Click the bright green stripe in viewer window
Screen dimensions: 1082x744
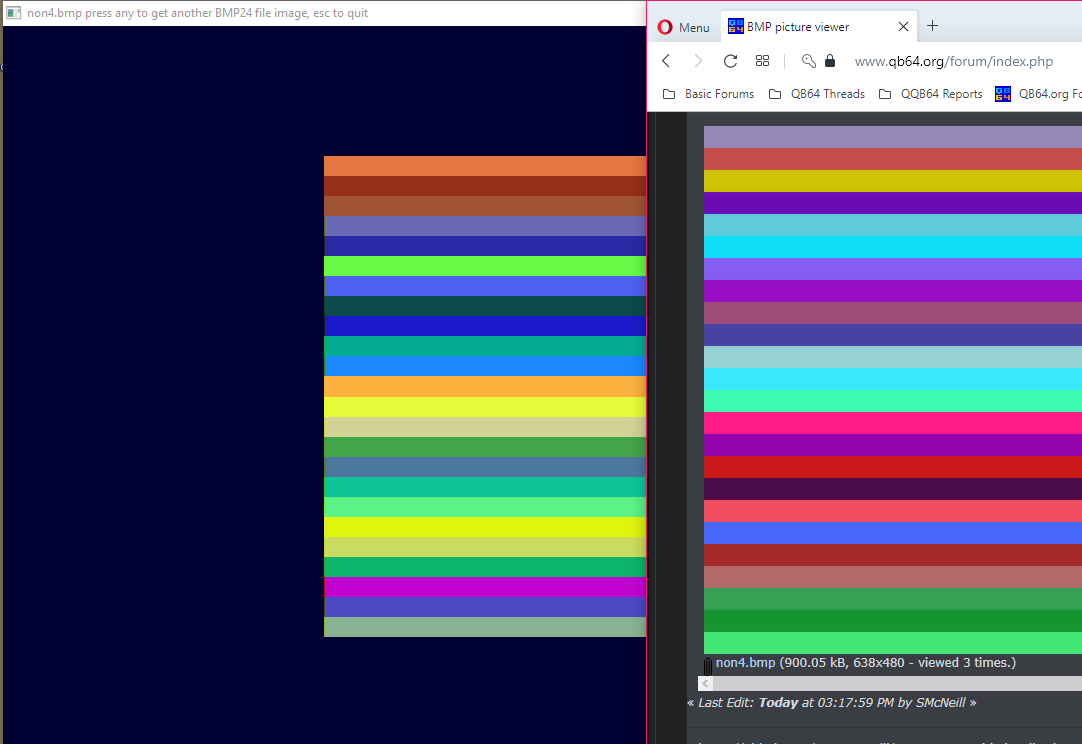coord(485,266)
